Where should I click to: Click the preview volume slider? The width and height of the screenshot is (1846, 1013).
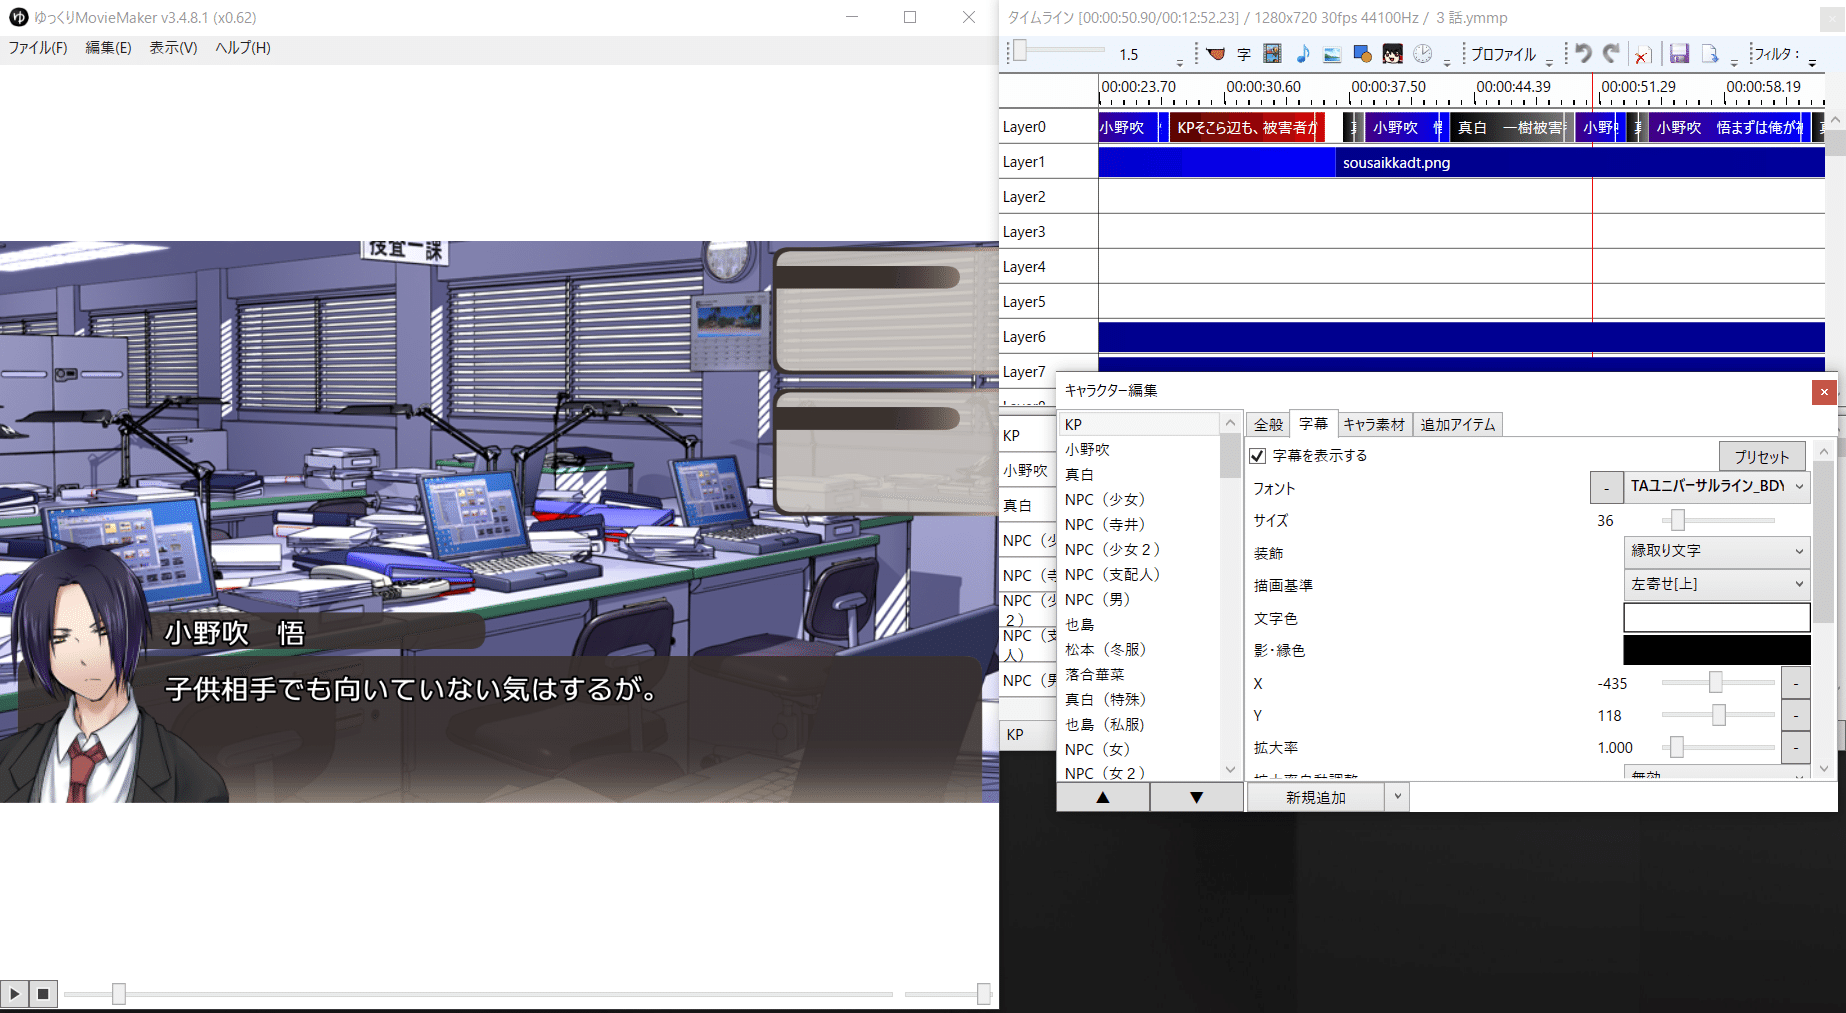pyautogui.click(x=947, y=994)
